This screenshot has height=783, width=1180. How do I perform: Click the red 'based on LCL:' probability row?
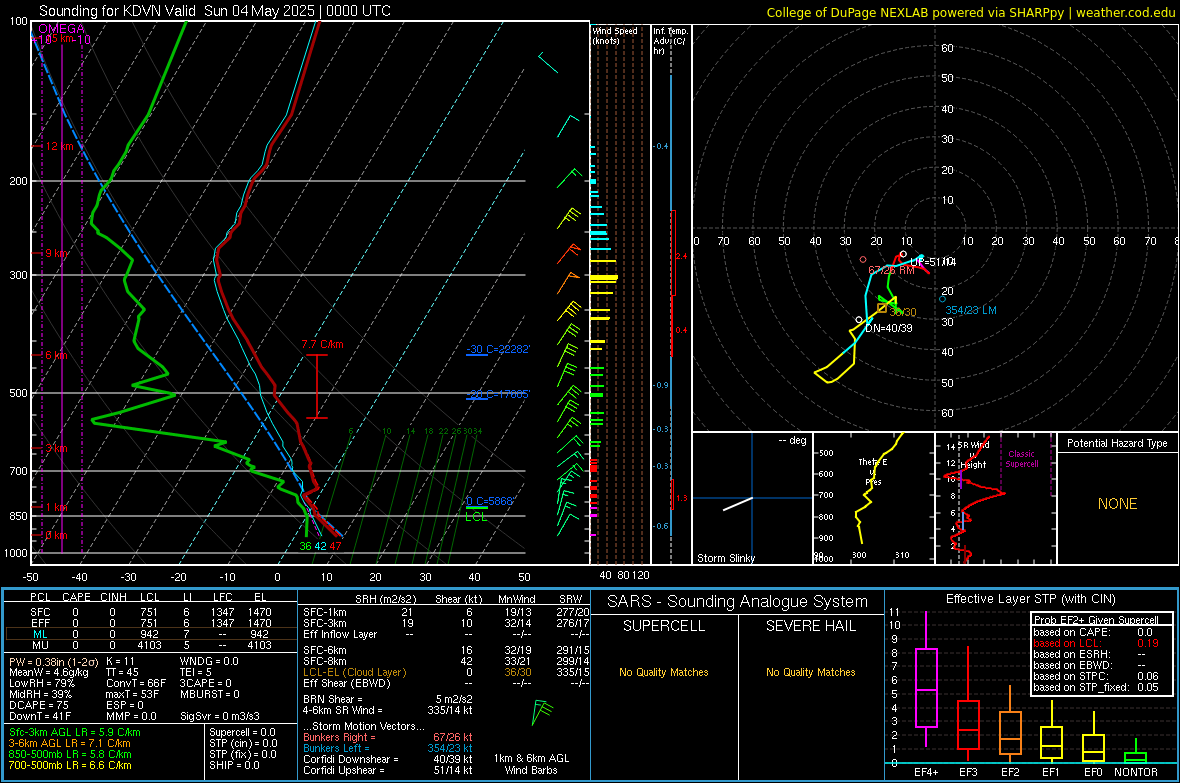[x=1095, y=643]
